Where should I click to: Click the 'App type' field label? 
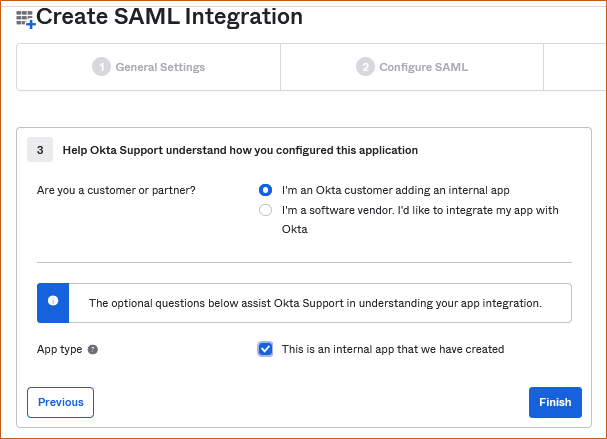[60, 350]
